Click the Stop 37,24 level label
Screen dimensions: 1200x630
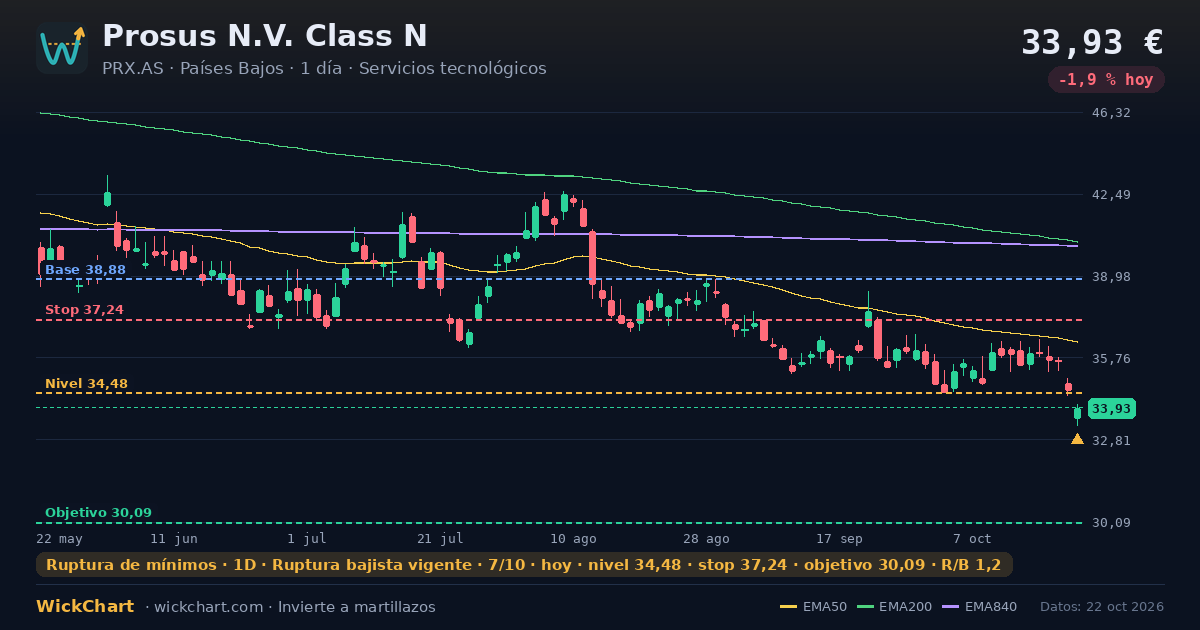pos(84,310)
